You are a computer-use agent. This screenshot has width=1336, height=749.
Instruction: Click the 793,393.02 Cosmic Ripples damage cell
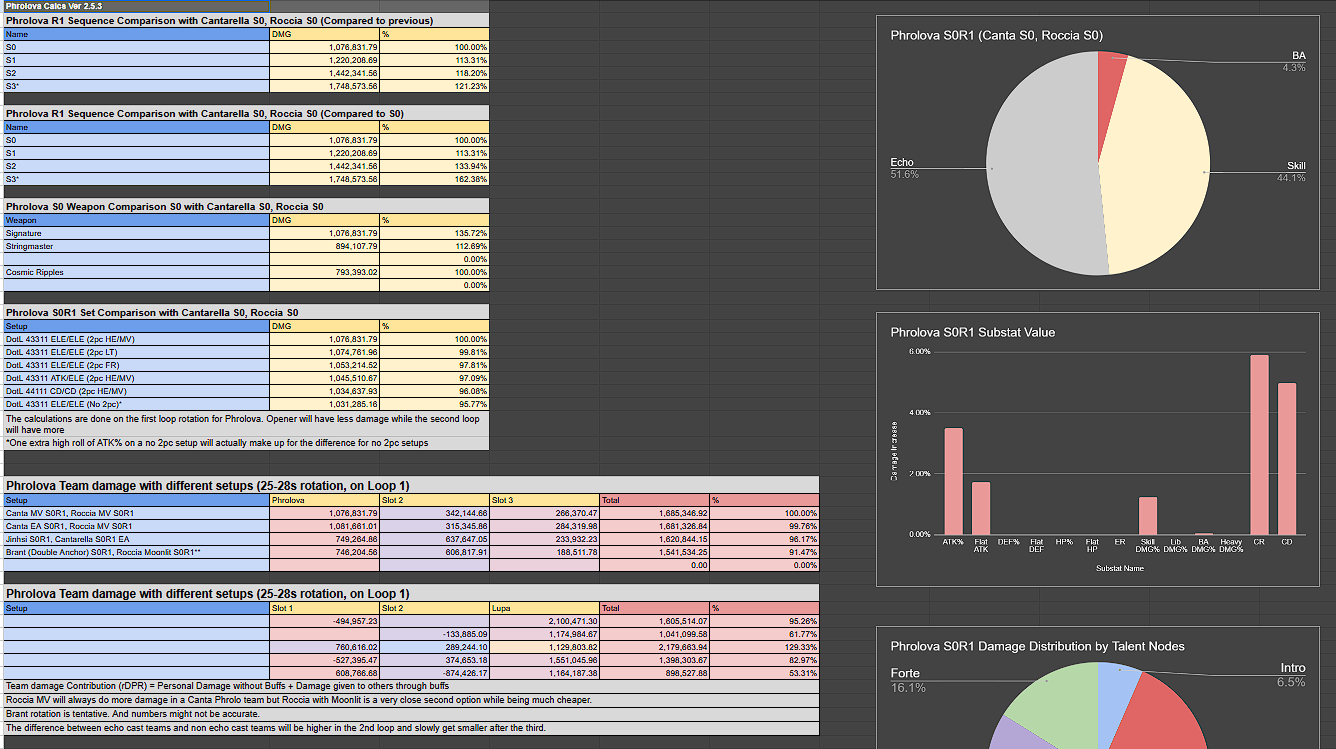pos(325,272)
